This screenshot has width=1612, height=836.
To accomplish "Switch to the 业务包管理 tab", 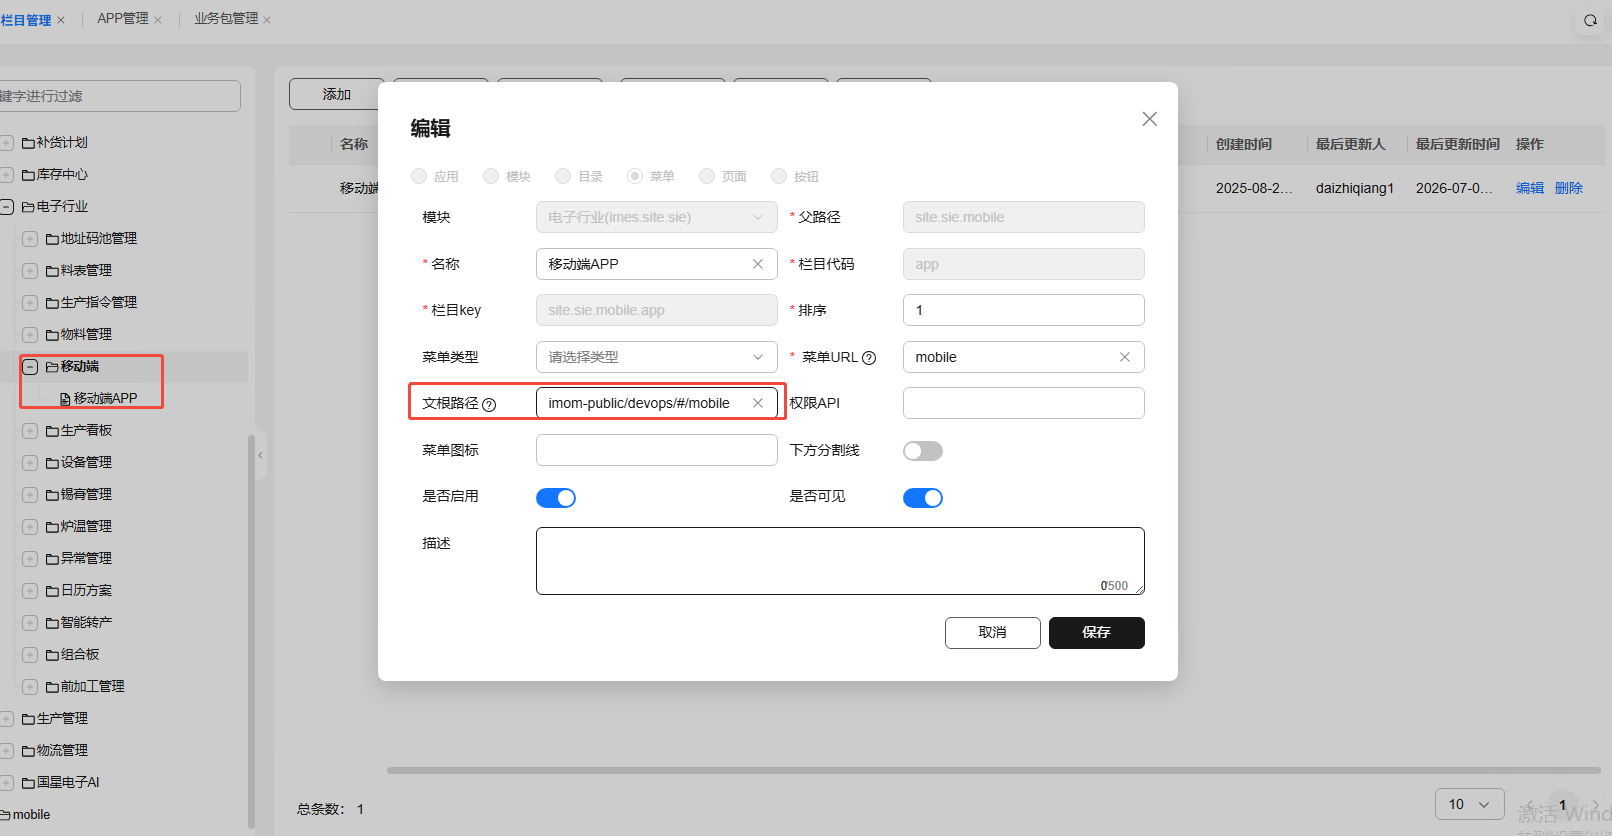I will point(226,19).
